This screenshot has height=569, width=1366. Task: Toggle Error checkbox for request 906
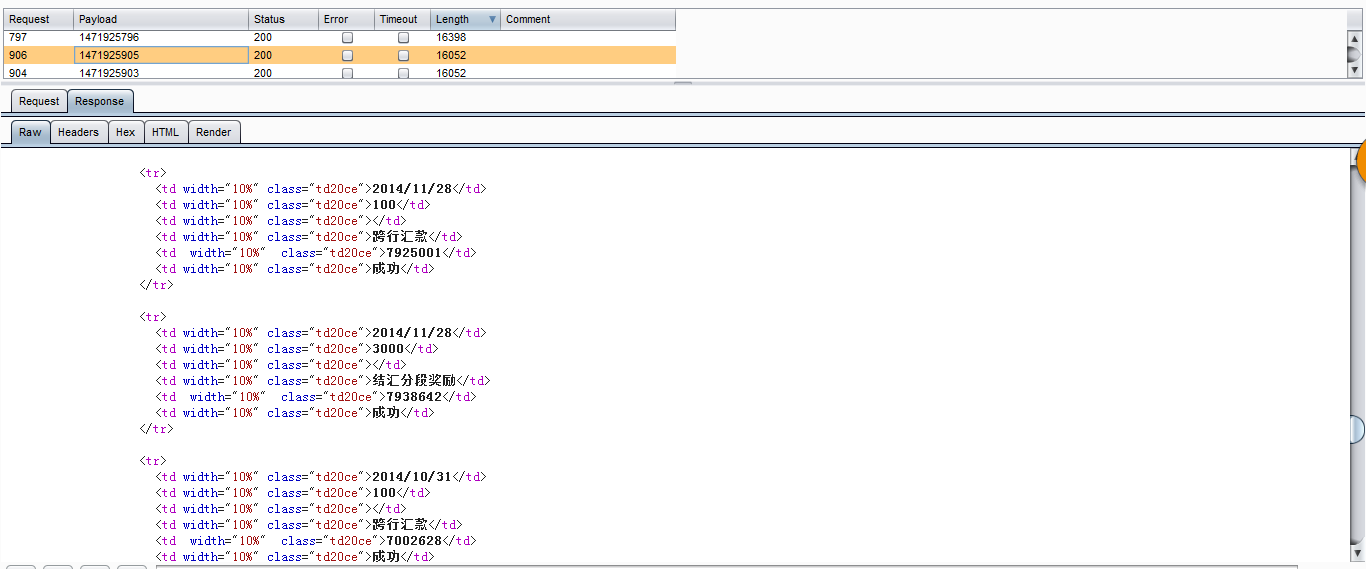point(347,55)
